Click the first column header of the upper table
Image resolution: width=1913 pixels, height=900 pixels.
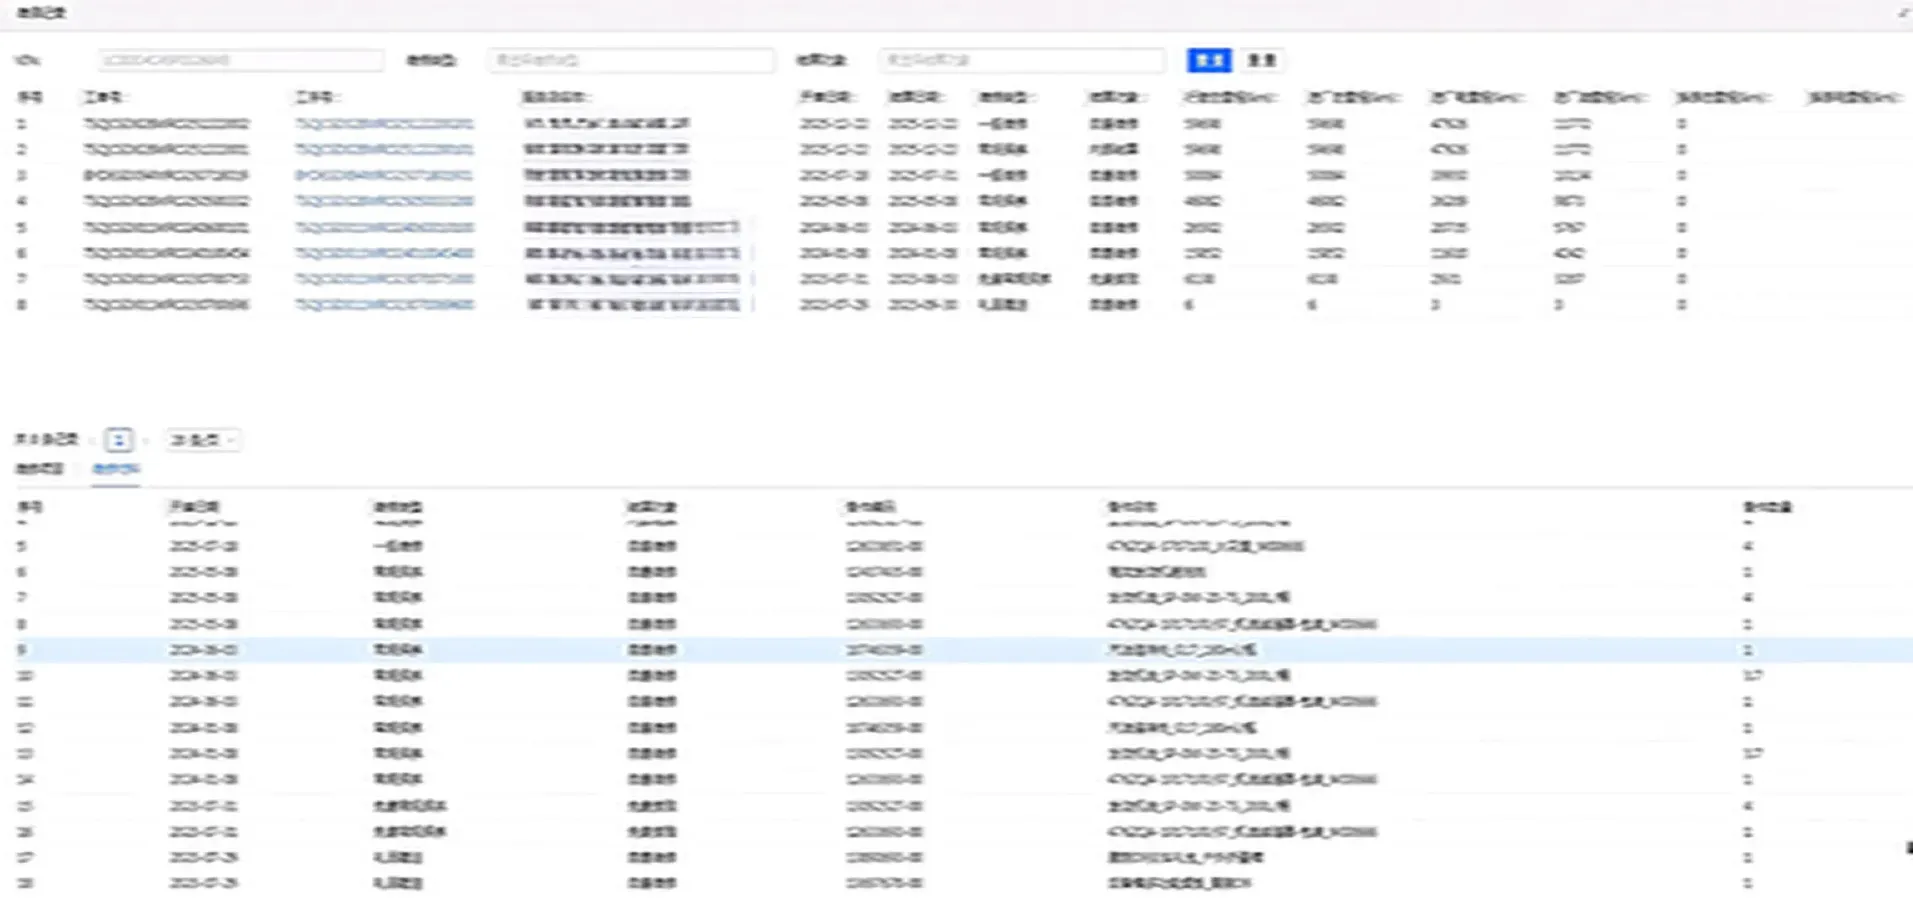click(30, 97)
